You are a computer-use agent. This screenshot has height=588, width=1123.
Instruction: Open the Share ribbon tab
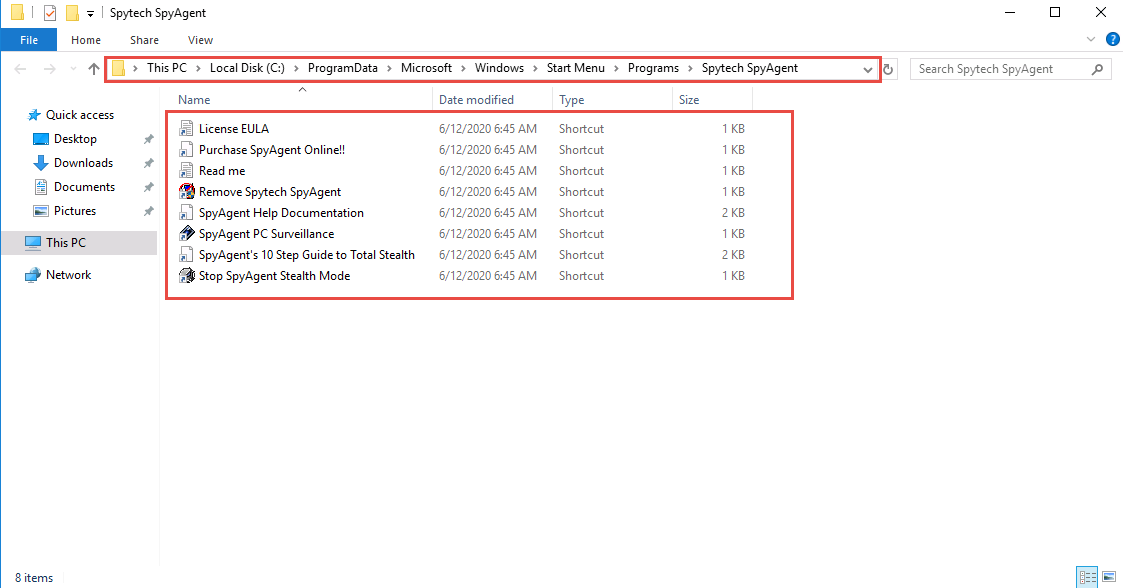point(145,40)
